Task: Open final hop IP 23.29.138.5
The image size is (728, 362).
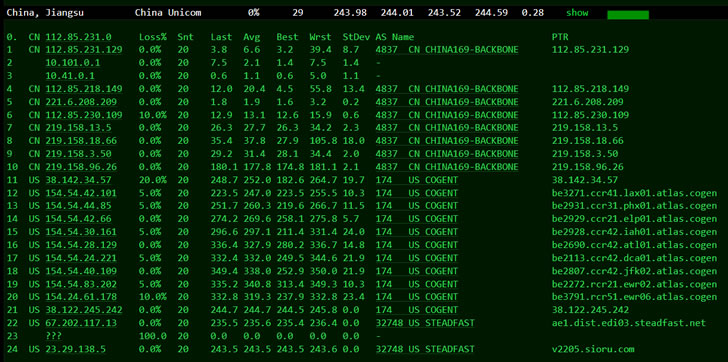Action: (x=76, y=349)
